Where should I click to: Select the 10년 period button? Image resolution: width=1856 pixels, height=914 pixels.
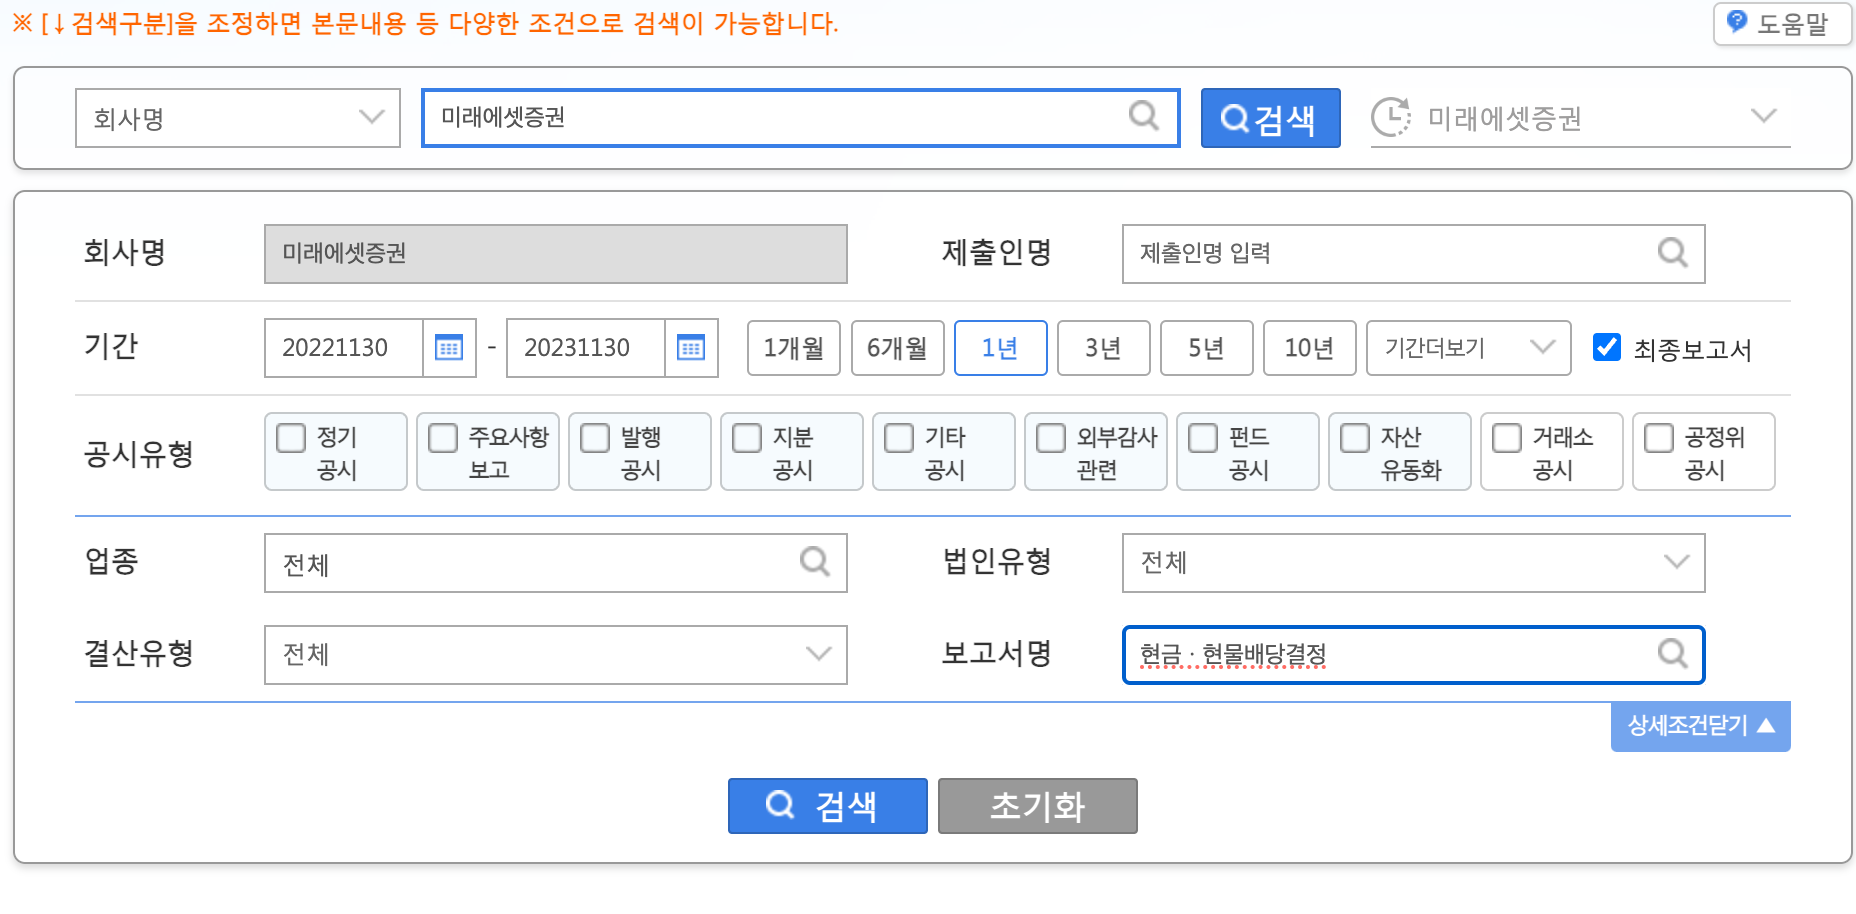click(x=1309, y=348)
